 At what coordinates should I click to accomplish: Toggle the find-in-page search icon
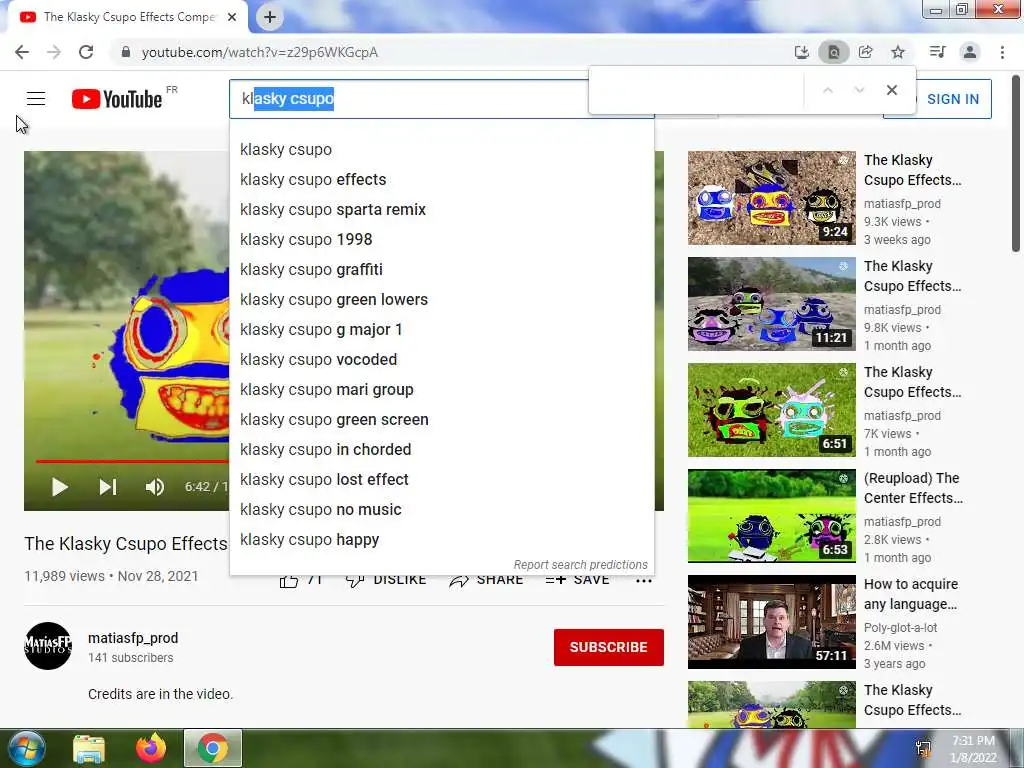pos(833,52)
